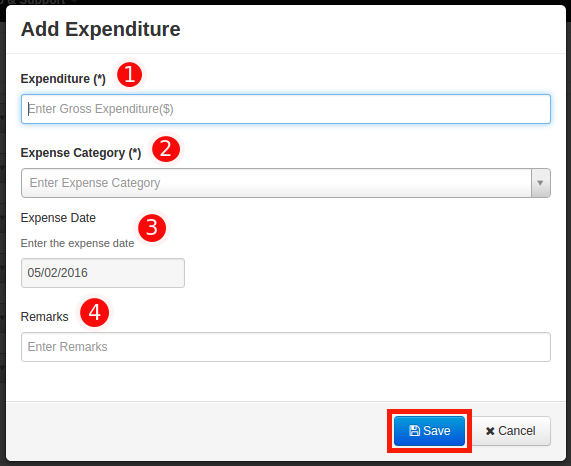571x466 pixels.
Task: Click into the Enter Remarks field
Action: click(286, 347)
